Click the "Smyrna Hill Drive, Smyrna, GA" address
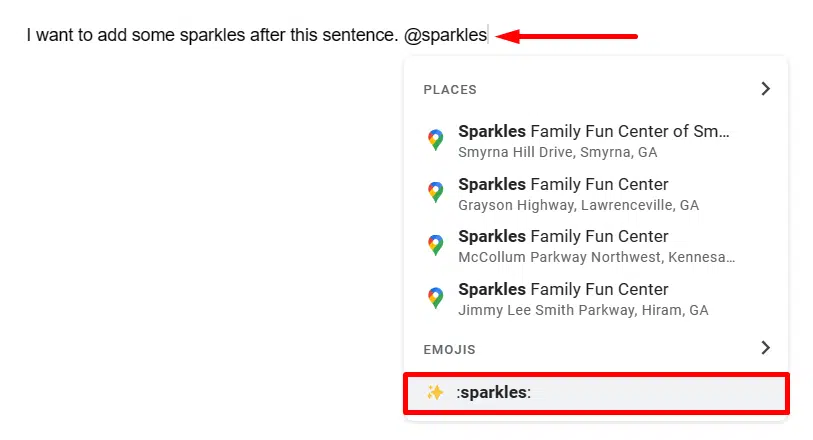 coord(557,153)
